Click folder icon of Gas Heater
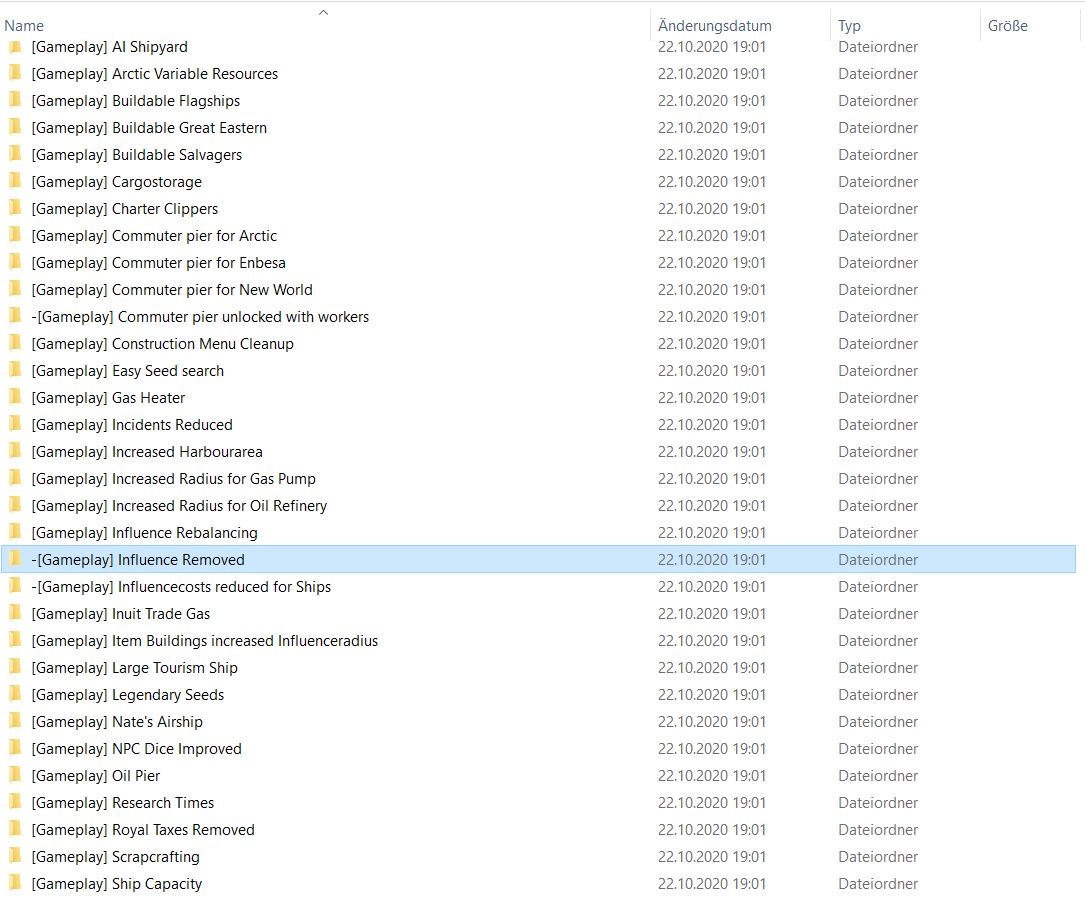The image size is (1085, 903). click(15, 397)
